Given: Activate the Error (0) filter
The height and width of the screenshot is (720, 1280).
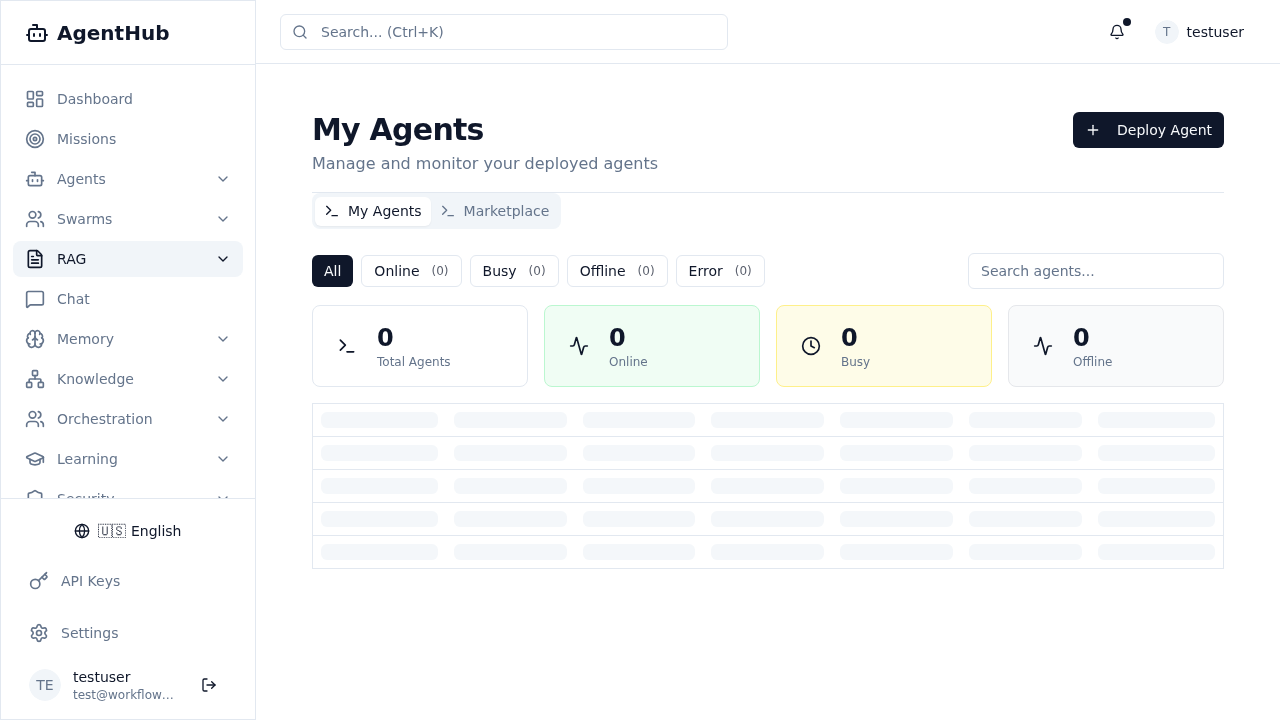Looking at the screenshot, I should pyautogui.click(x=720, y=271).
